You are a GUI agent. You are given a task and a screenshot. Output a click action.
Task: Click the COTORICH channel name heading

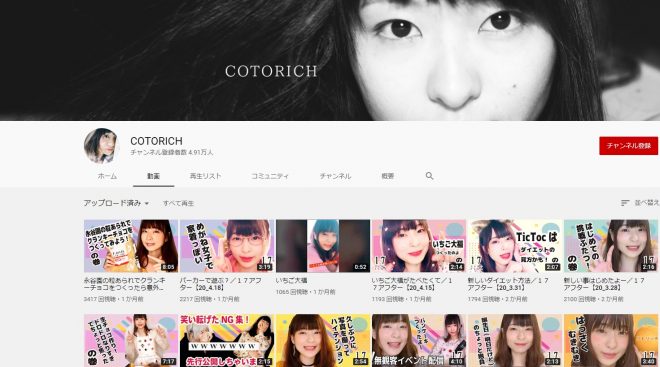coord(156,141)
